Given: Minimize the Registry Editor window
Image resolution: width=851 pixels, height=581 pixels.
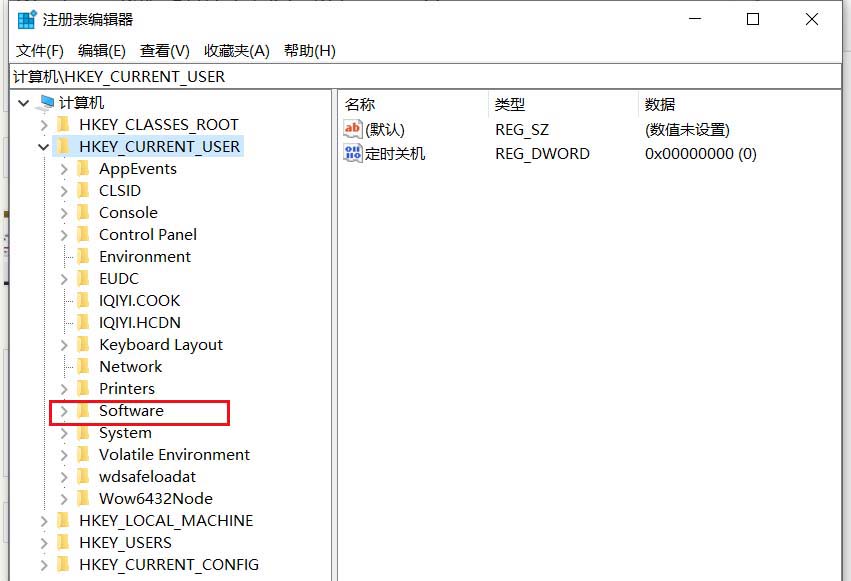Looking at the screenshot, I should 695,20.
